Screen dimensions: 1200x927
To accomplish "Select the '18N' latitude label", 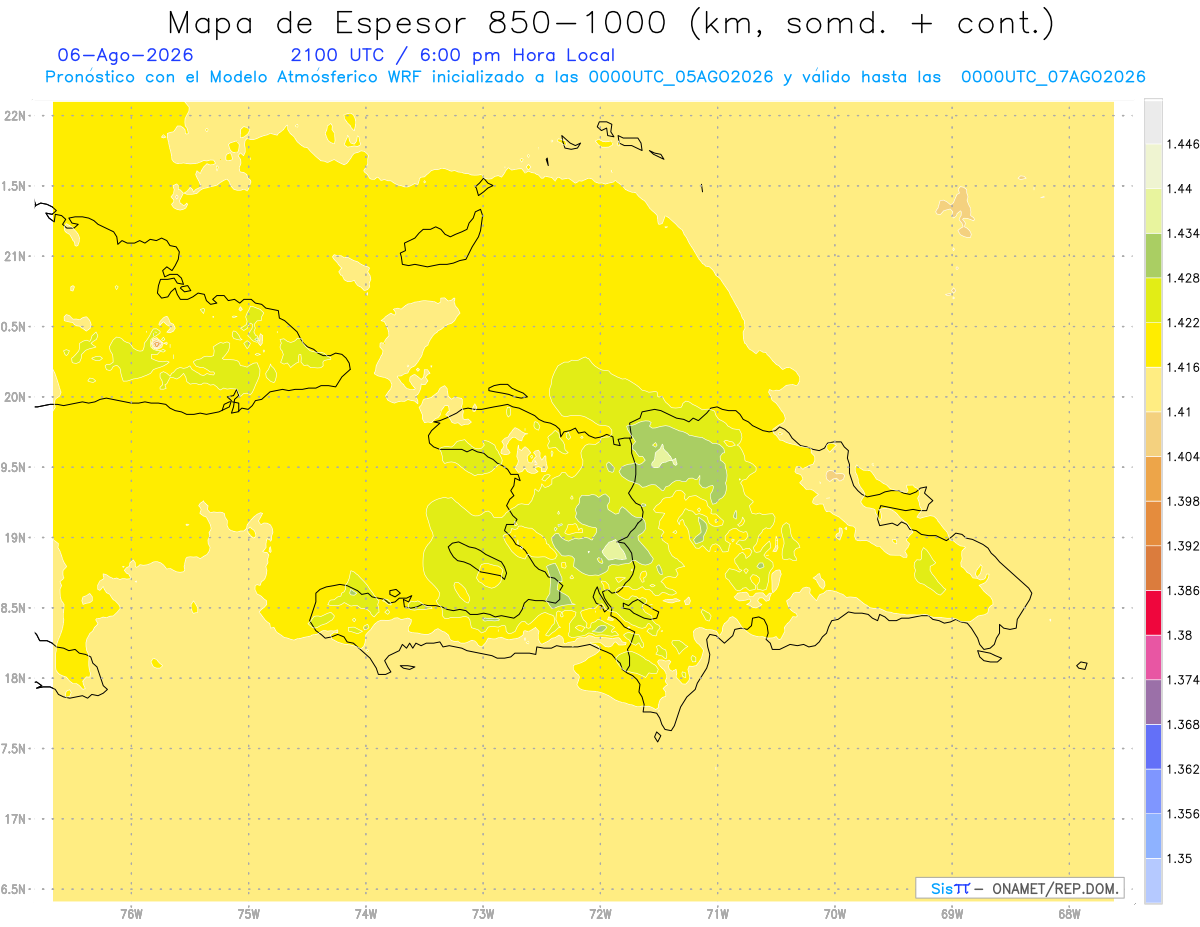I will (15, 678).
